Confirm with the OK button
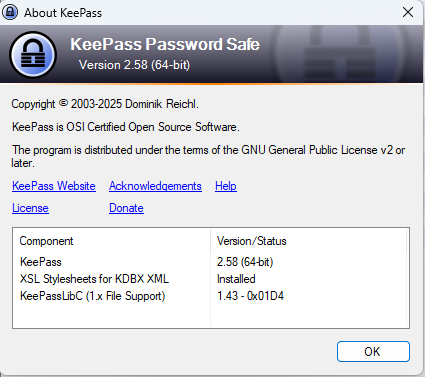Screen dimensions: 425x377 pos(373,351)
